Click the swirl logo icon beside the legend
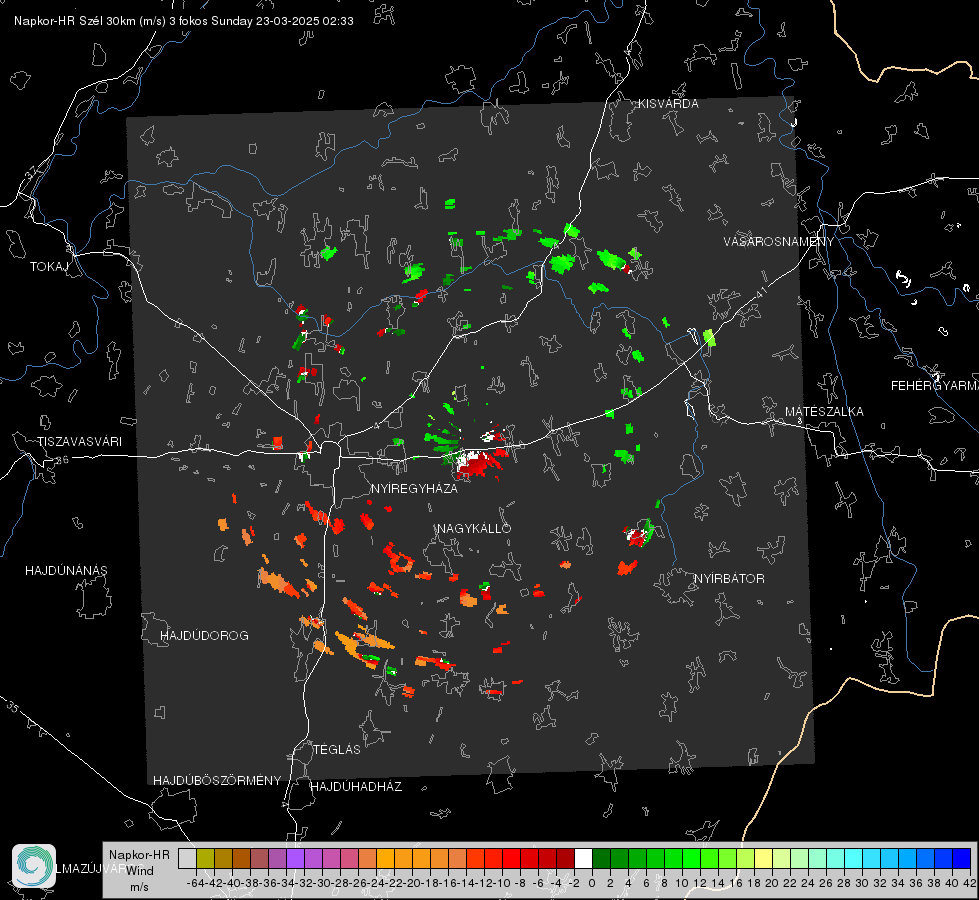 [34, 866]
